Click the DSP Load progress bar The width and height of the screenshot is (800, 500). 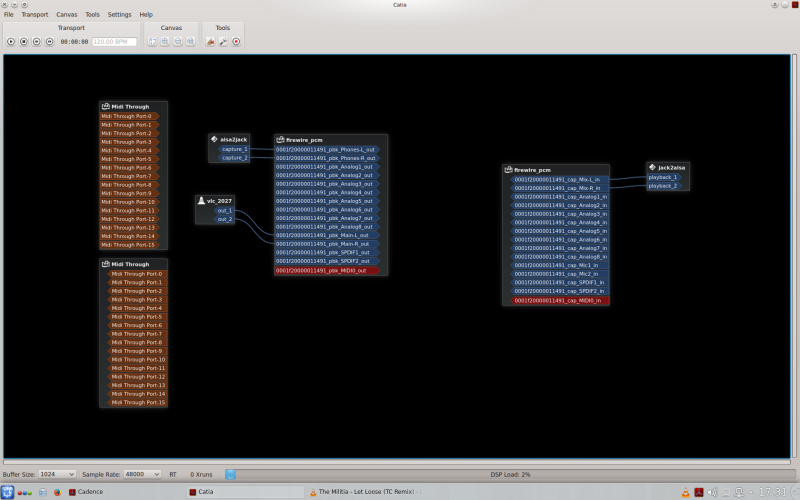pyautogui.click(x=510, y=474)
